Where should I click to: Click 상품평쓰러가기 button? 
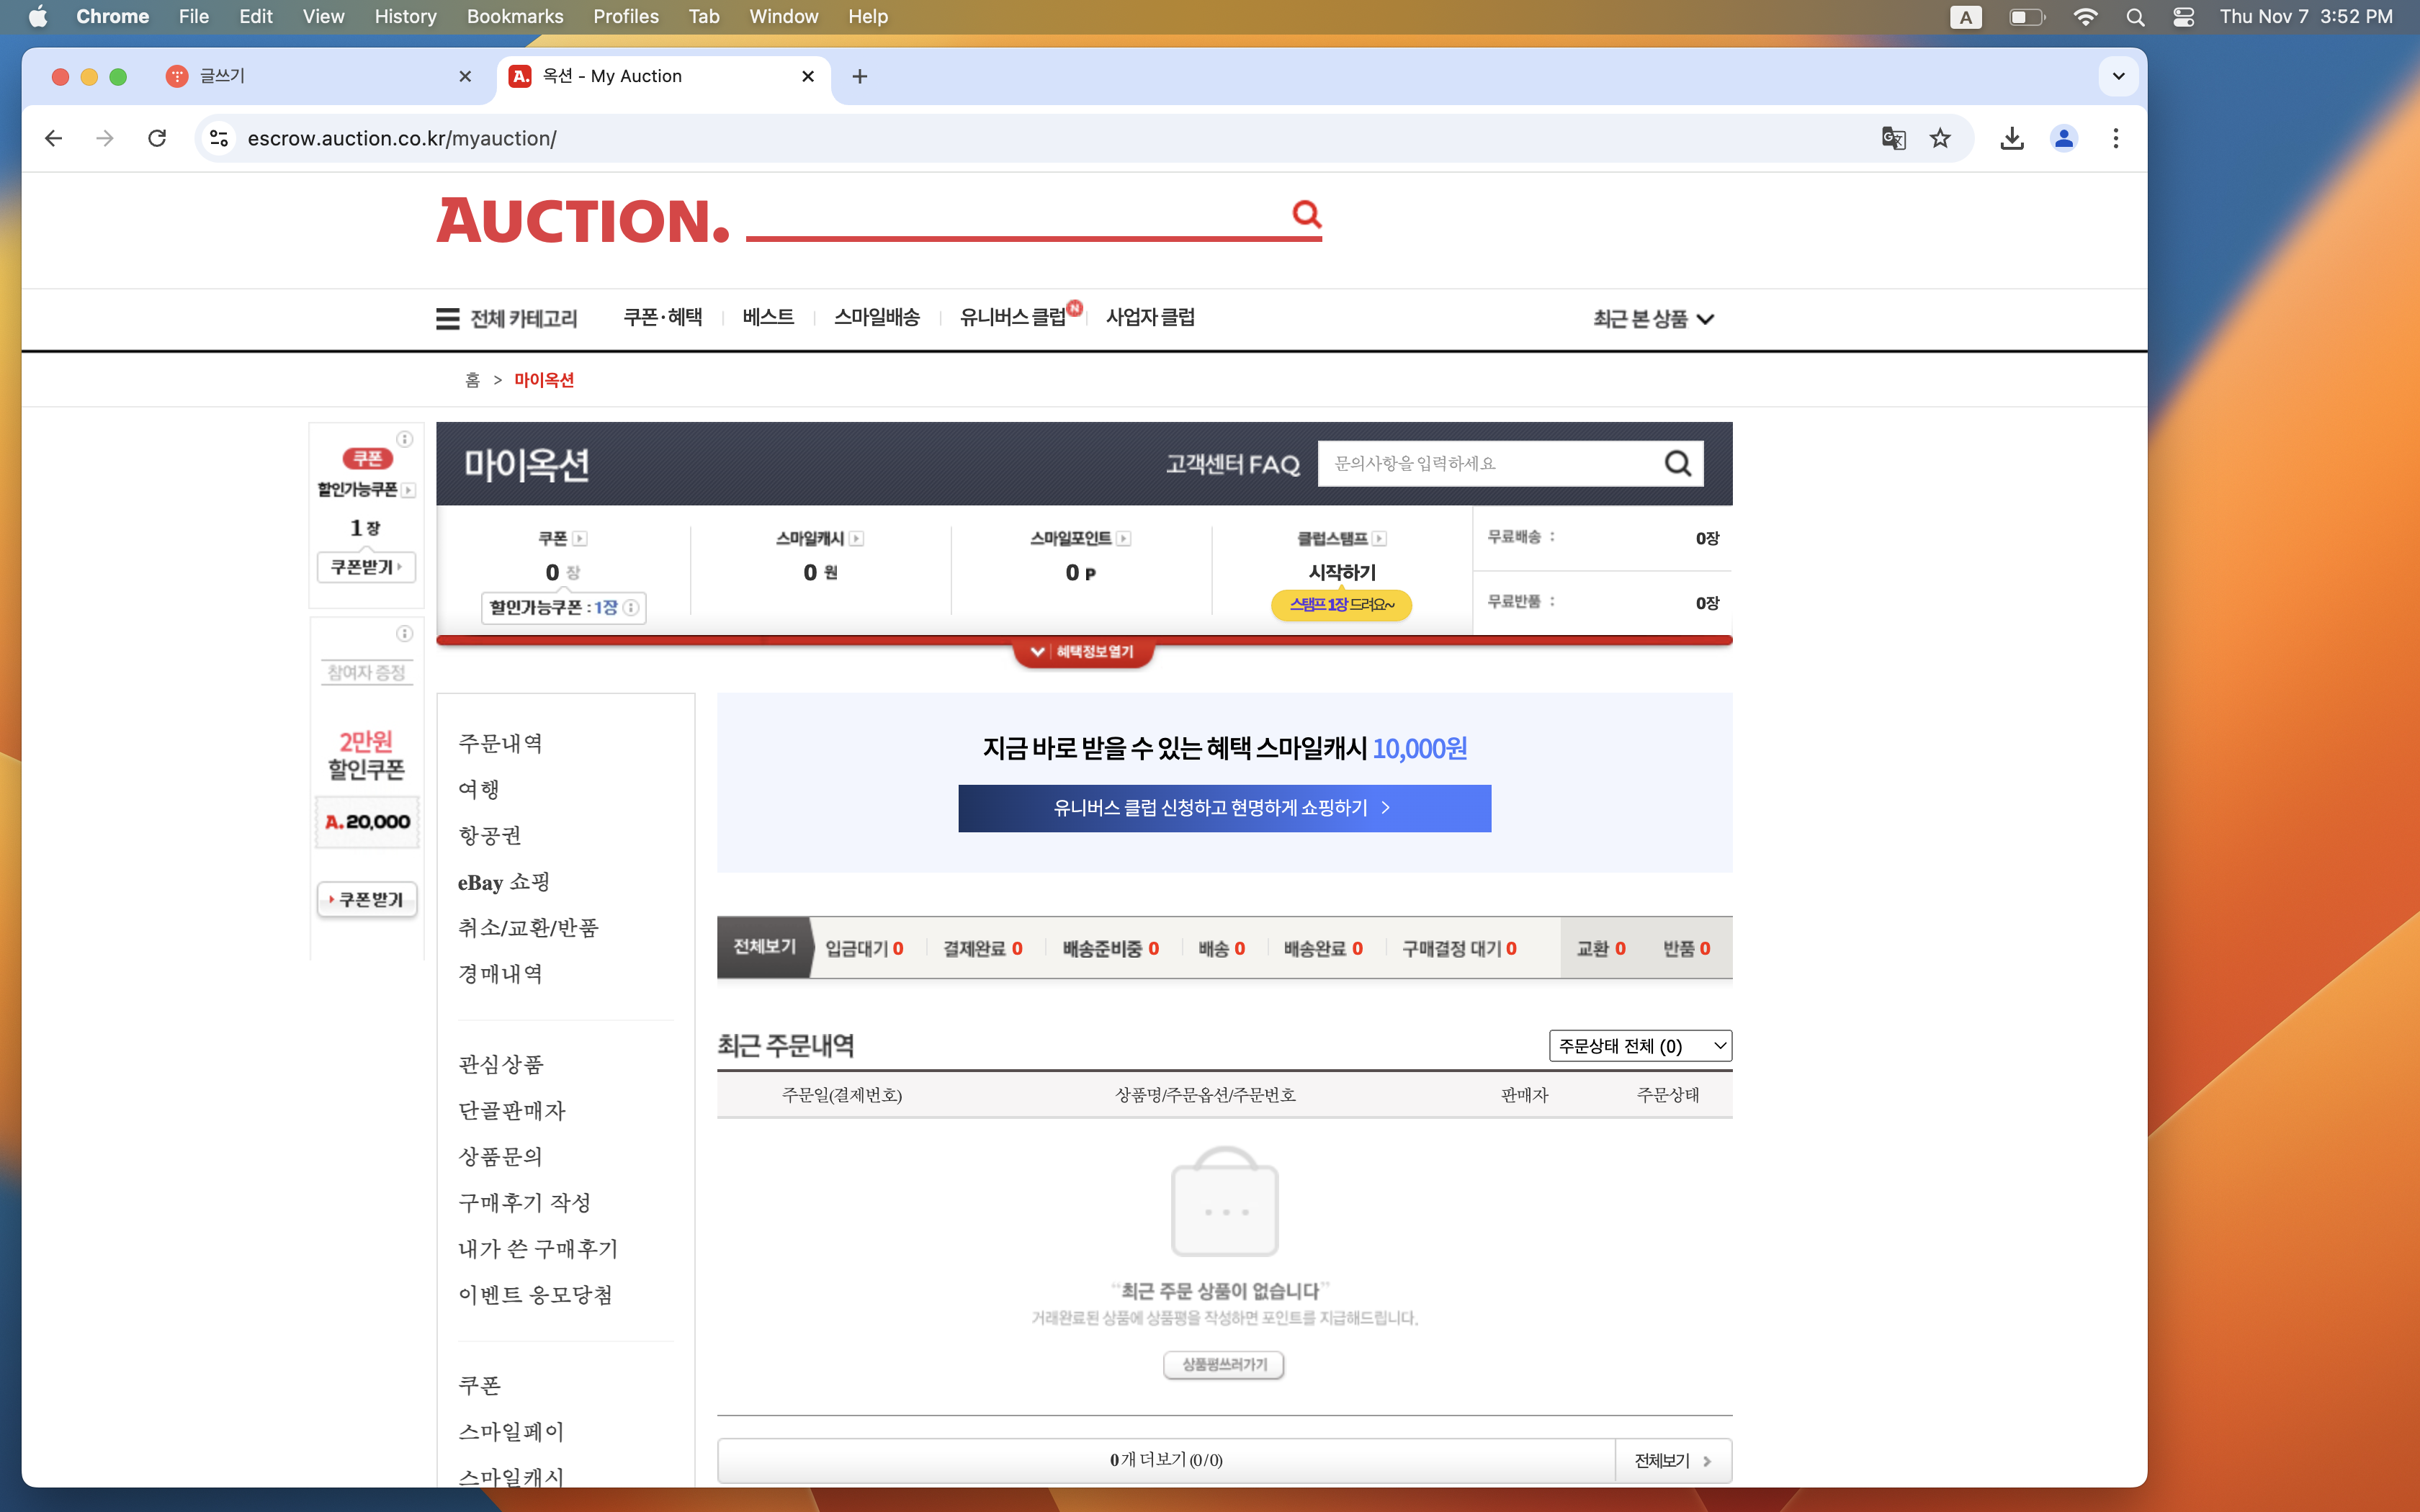(1224, 1364)
